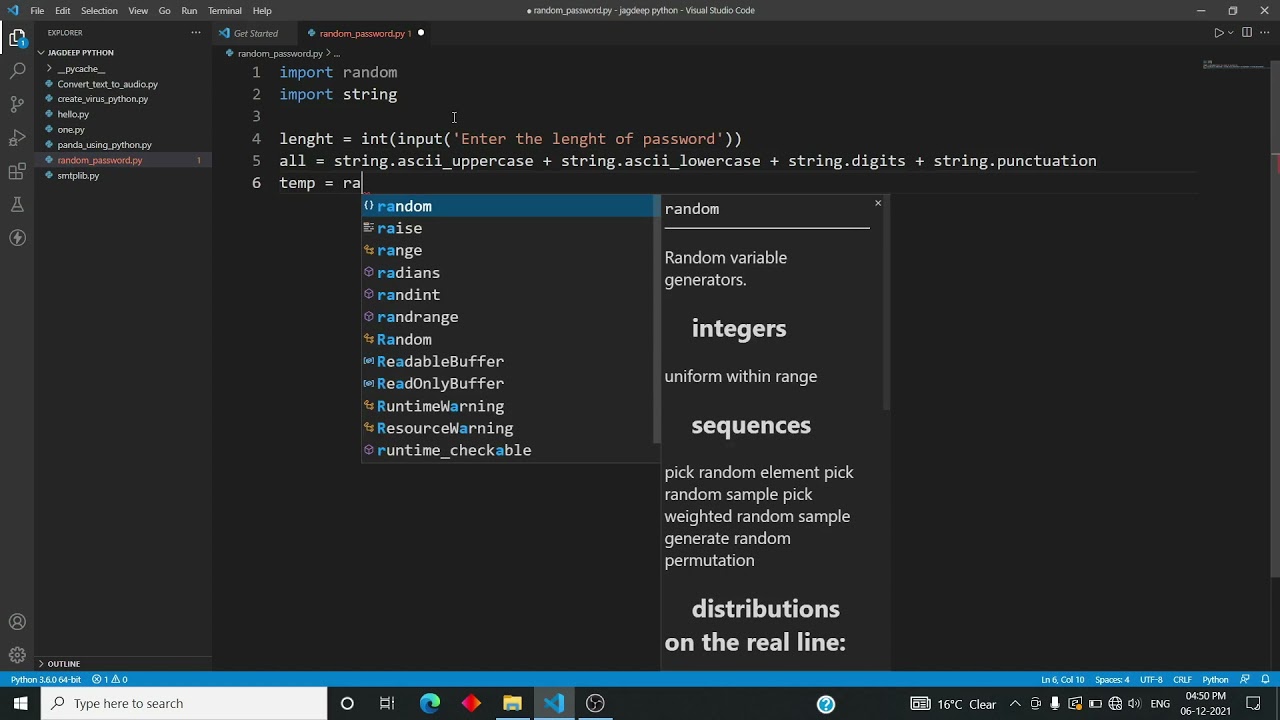Select Python 3.6.0 64-bit interpreter
The height and width of the screenshot is (720, 1280).
click(x=46, y=680)
